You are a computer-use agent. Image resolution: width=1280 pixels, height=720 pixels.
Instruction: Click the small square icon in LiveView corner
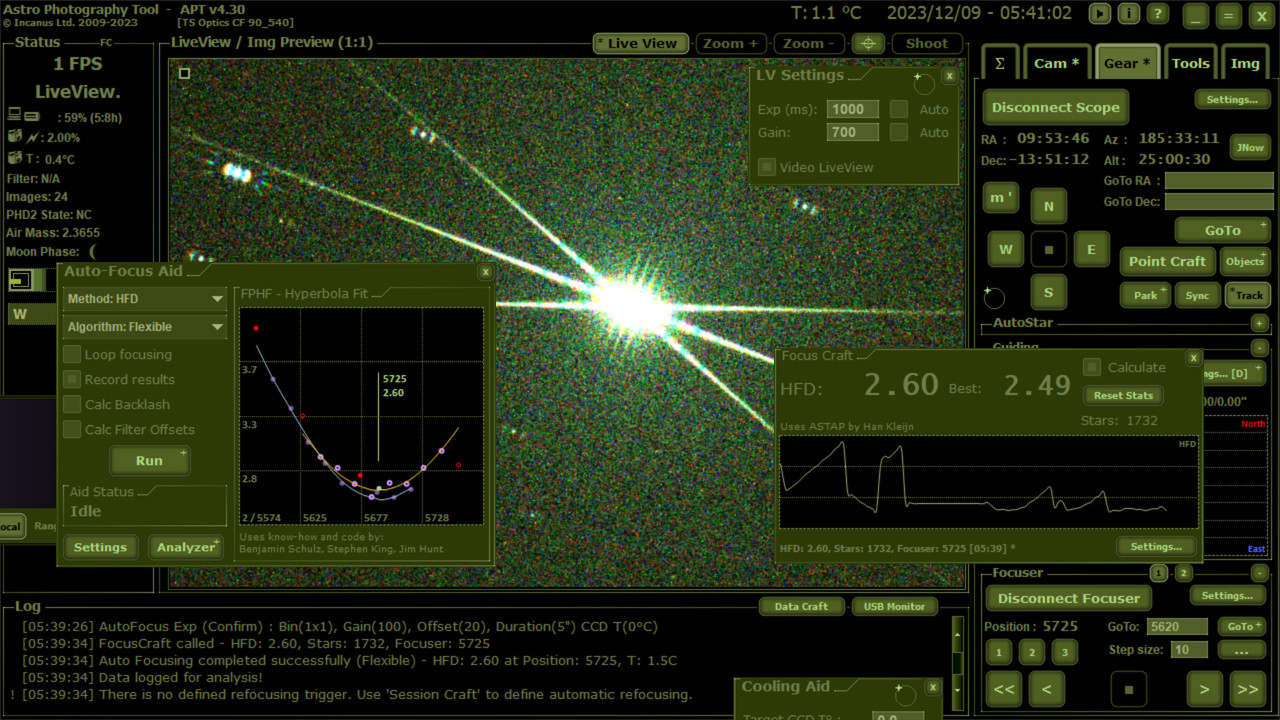pos(184,73)
